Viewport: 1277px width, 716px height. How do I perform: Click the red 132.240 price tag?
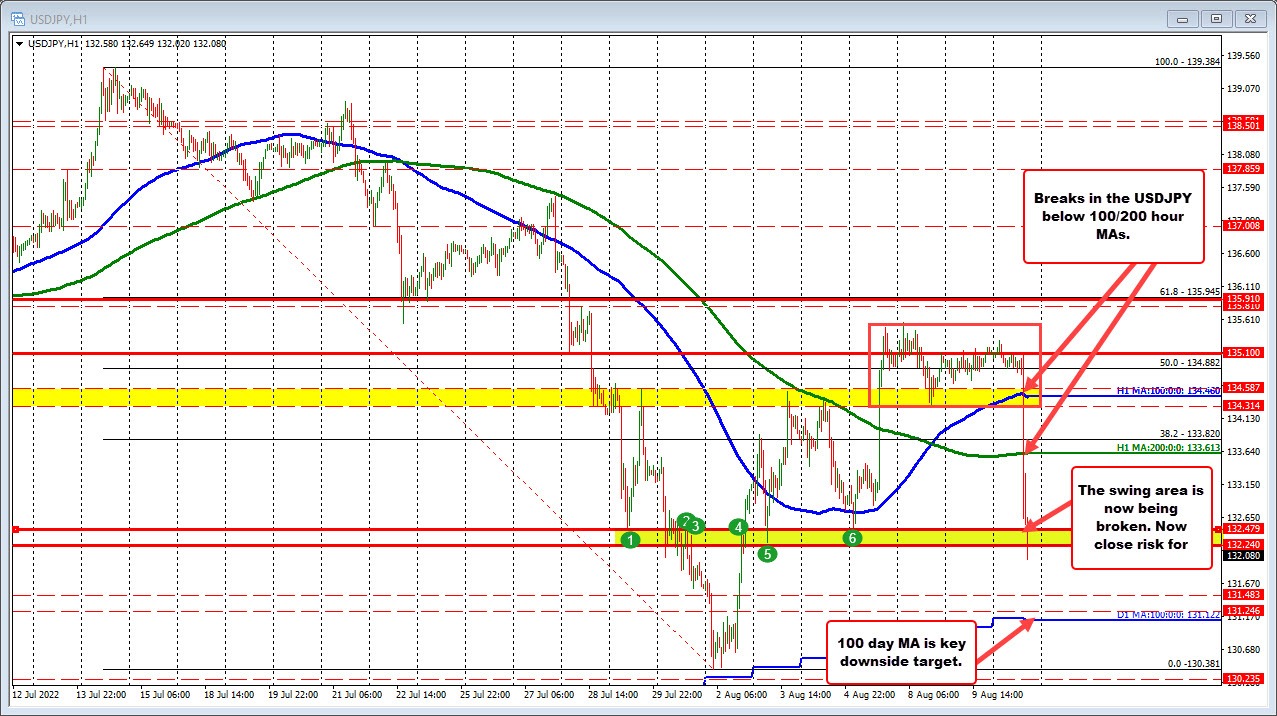point(1242,544)
